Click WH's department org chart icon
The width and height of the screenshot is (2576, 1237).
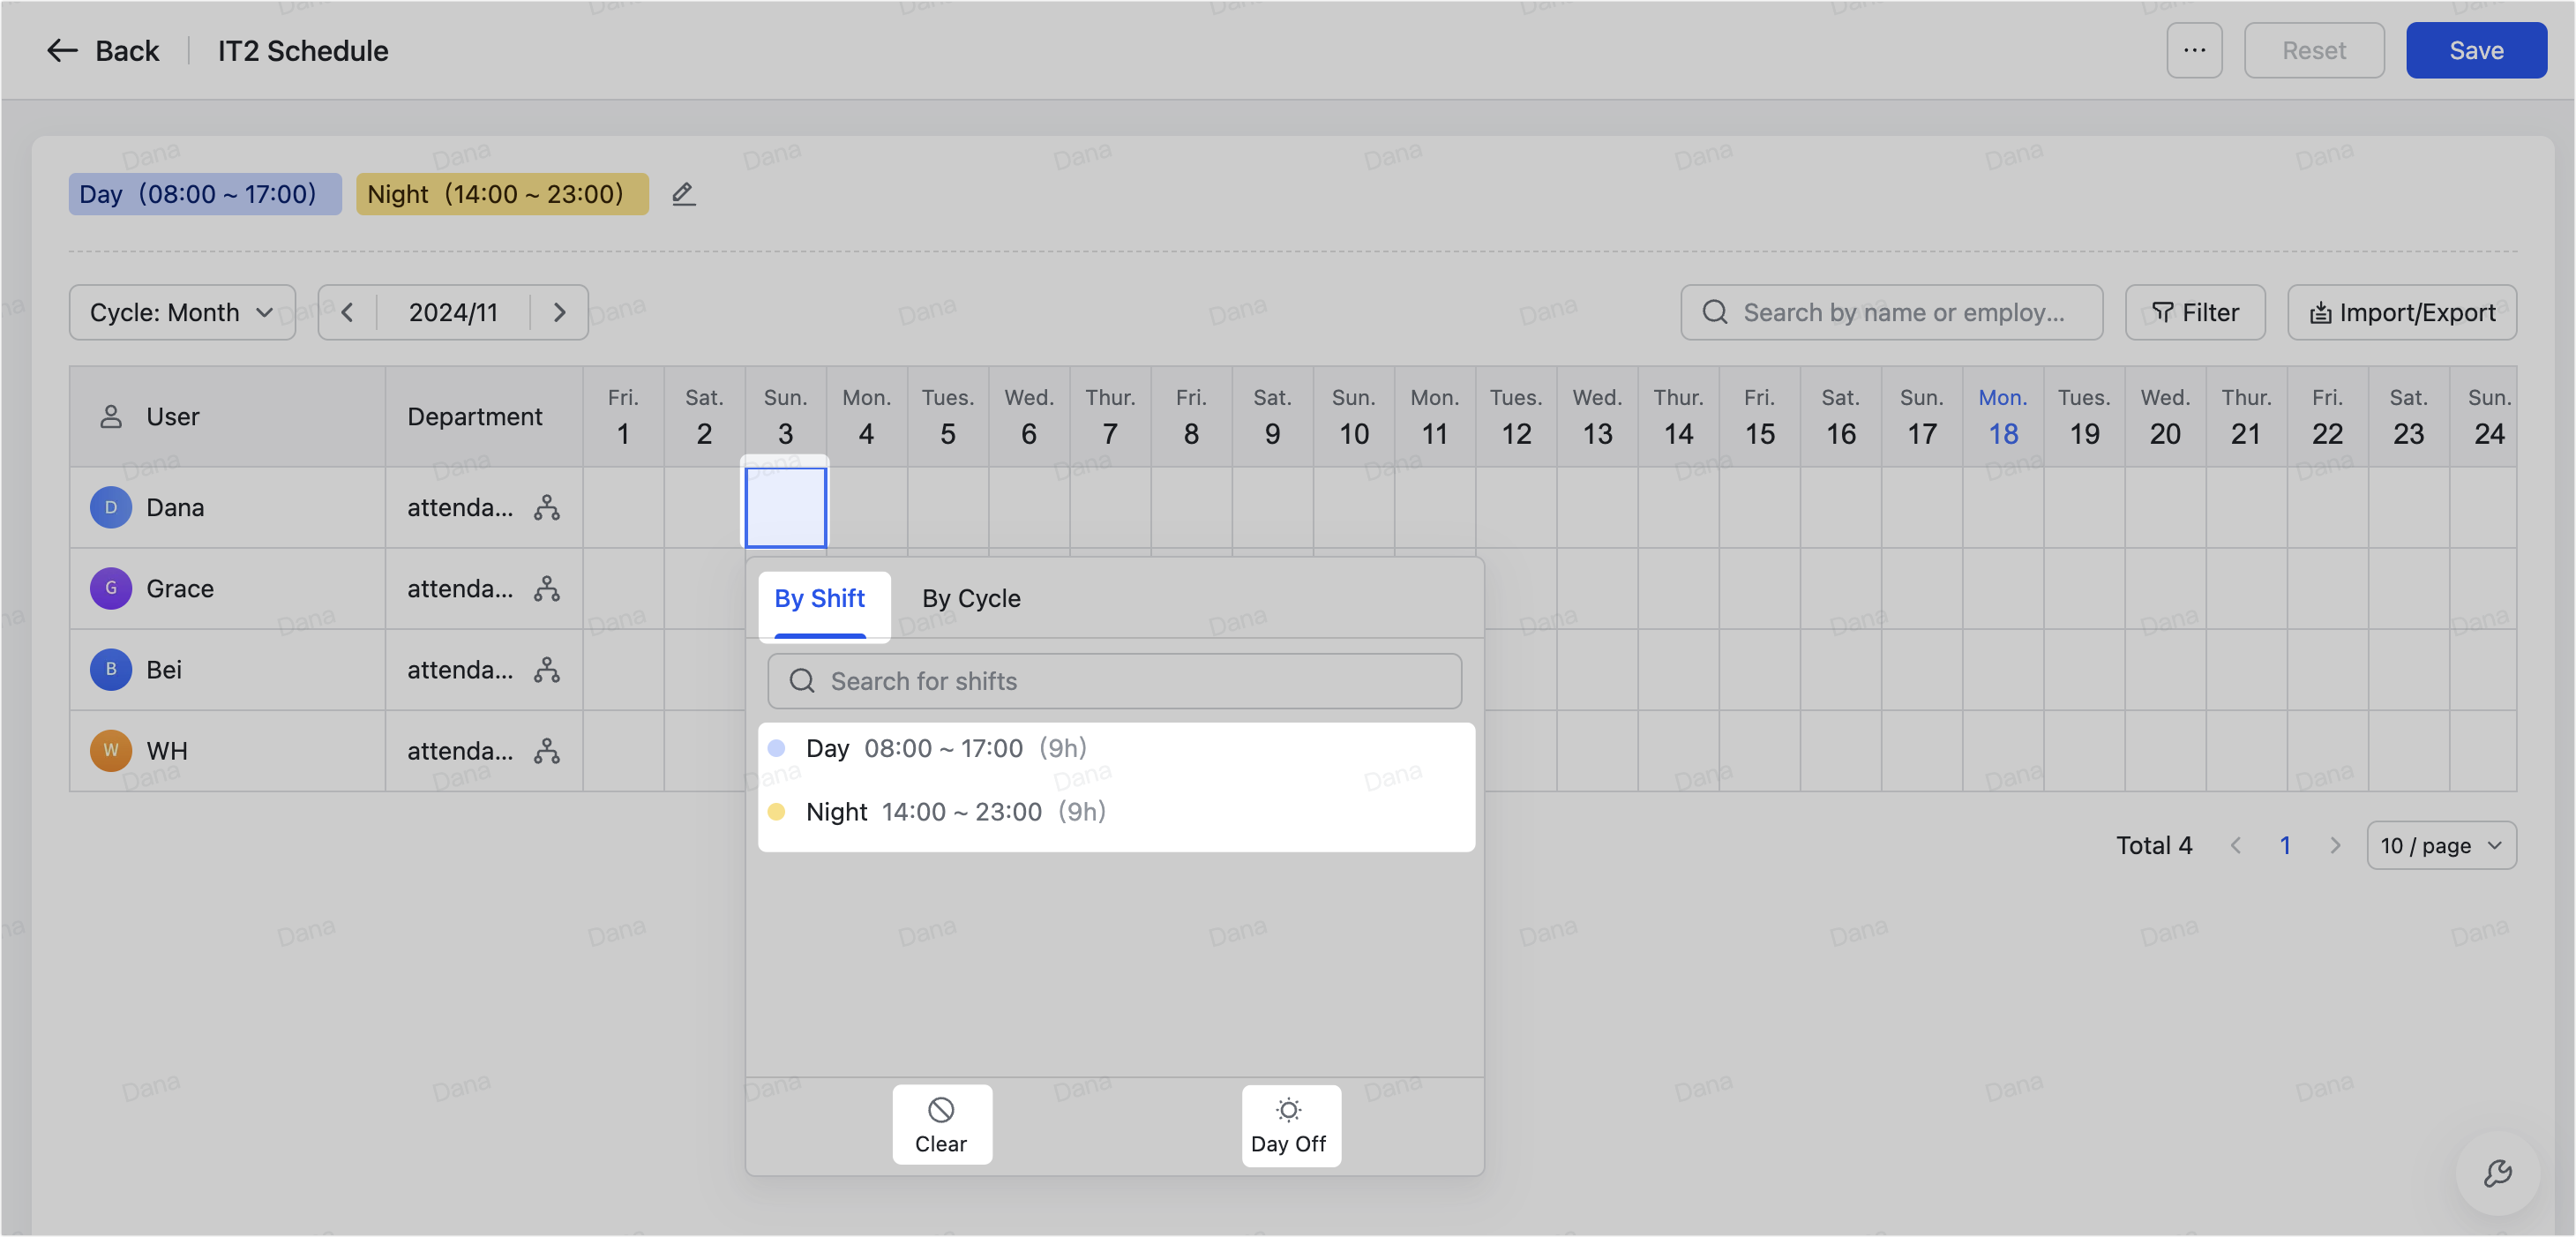(x=546, y=751)
